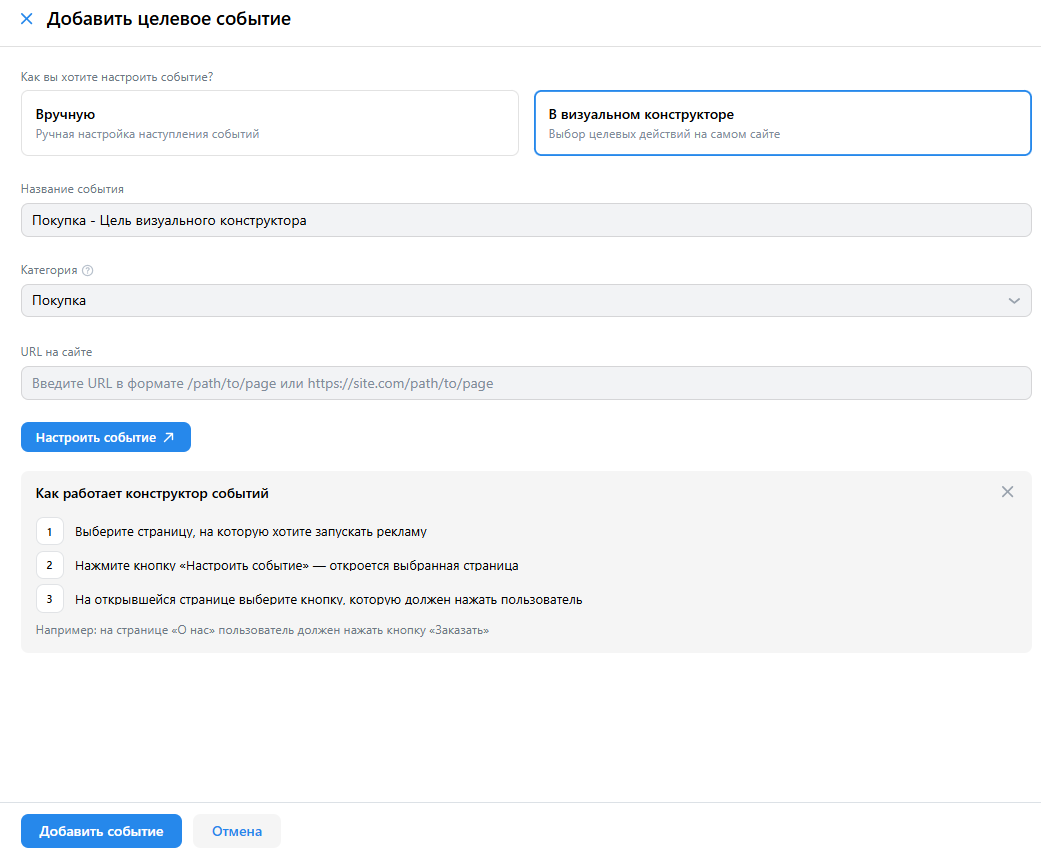Open help tooltip icon next to Категория

[x=88, y=270]
